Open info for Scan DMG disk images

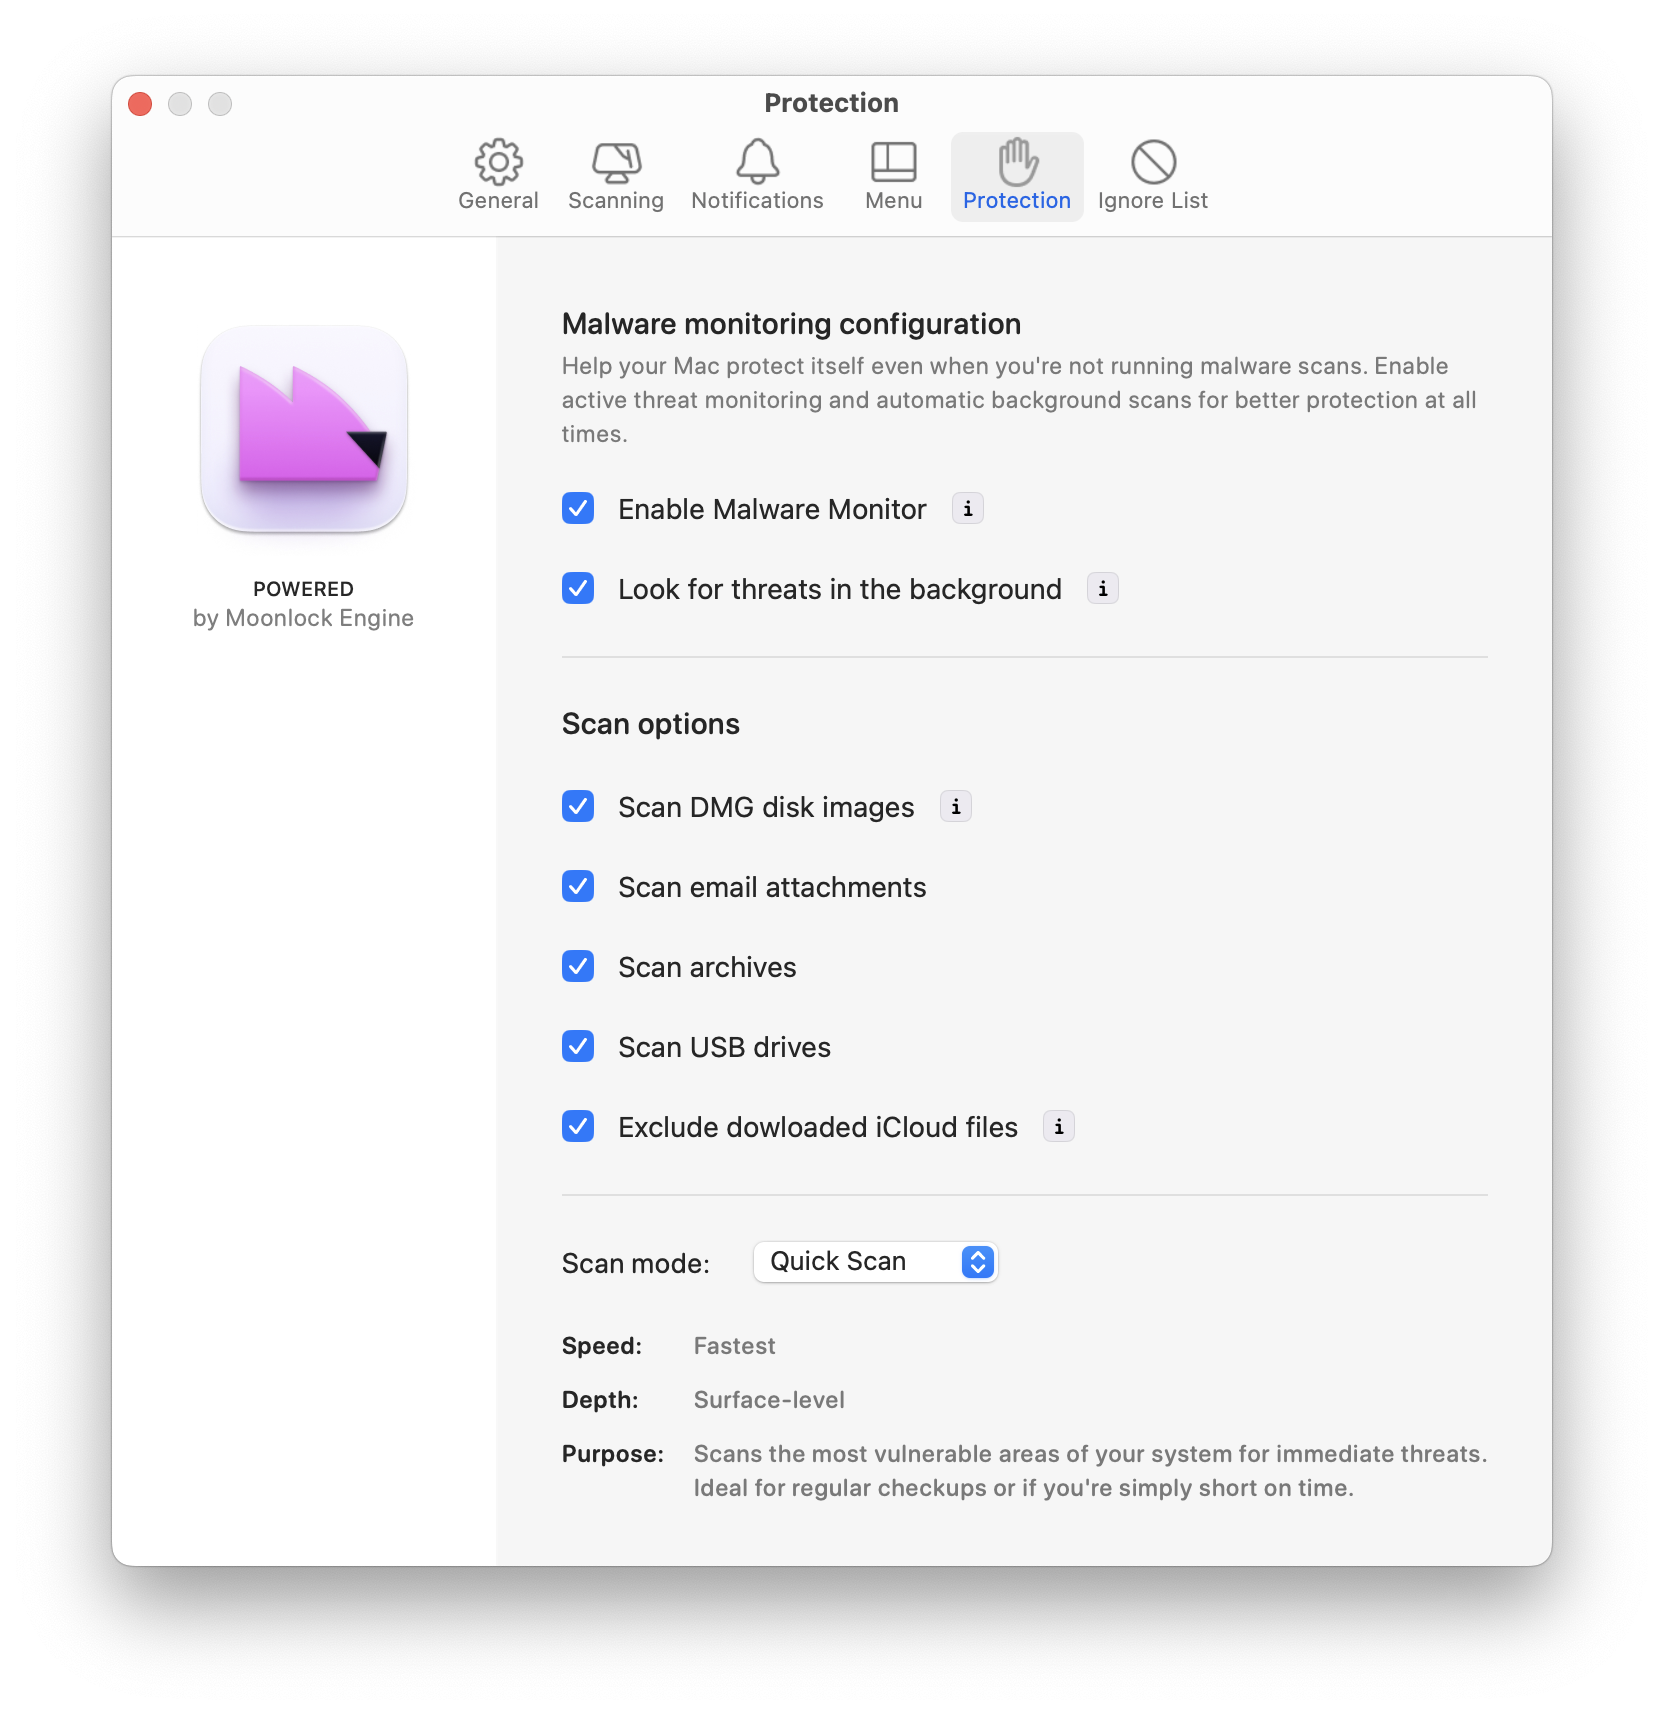pos(955,806)
